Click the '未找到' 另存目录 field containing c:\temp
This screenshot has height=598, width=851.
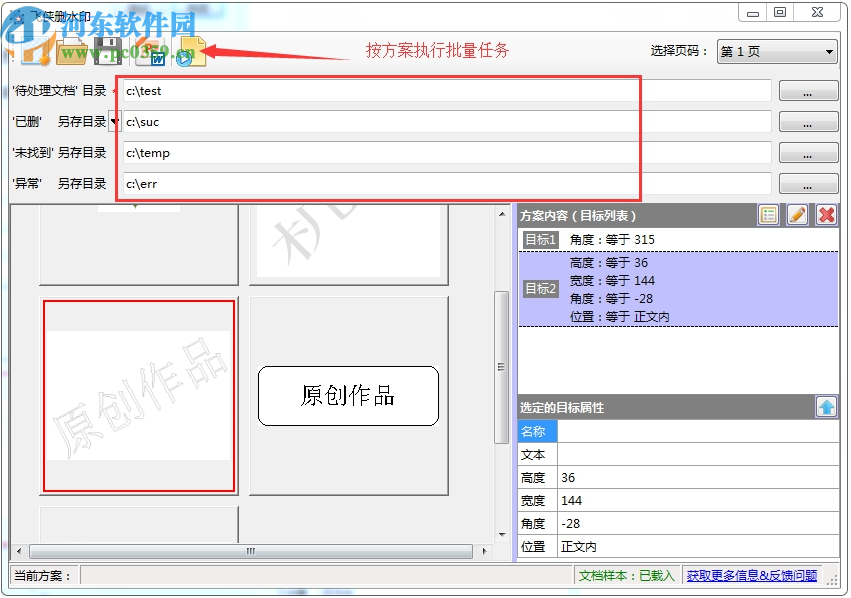(447, 152)
